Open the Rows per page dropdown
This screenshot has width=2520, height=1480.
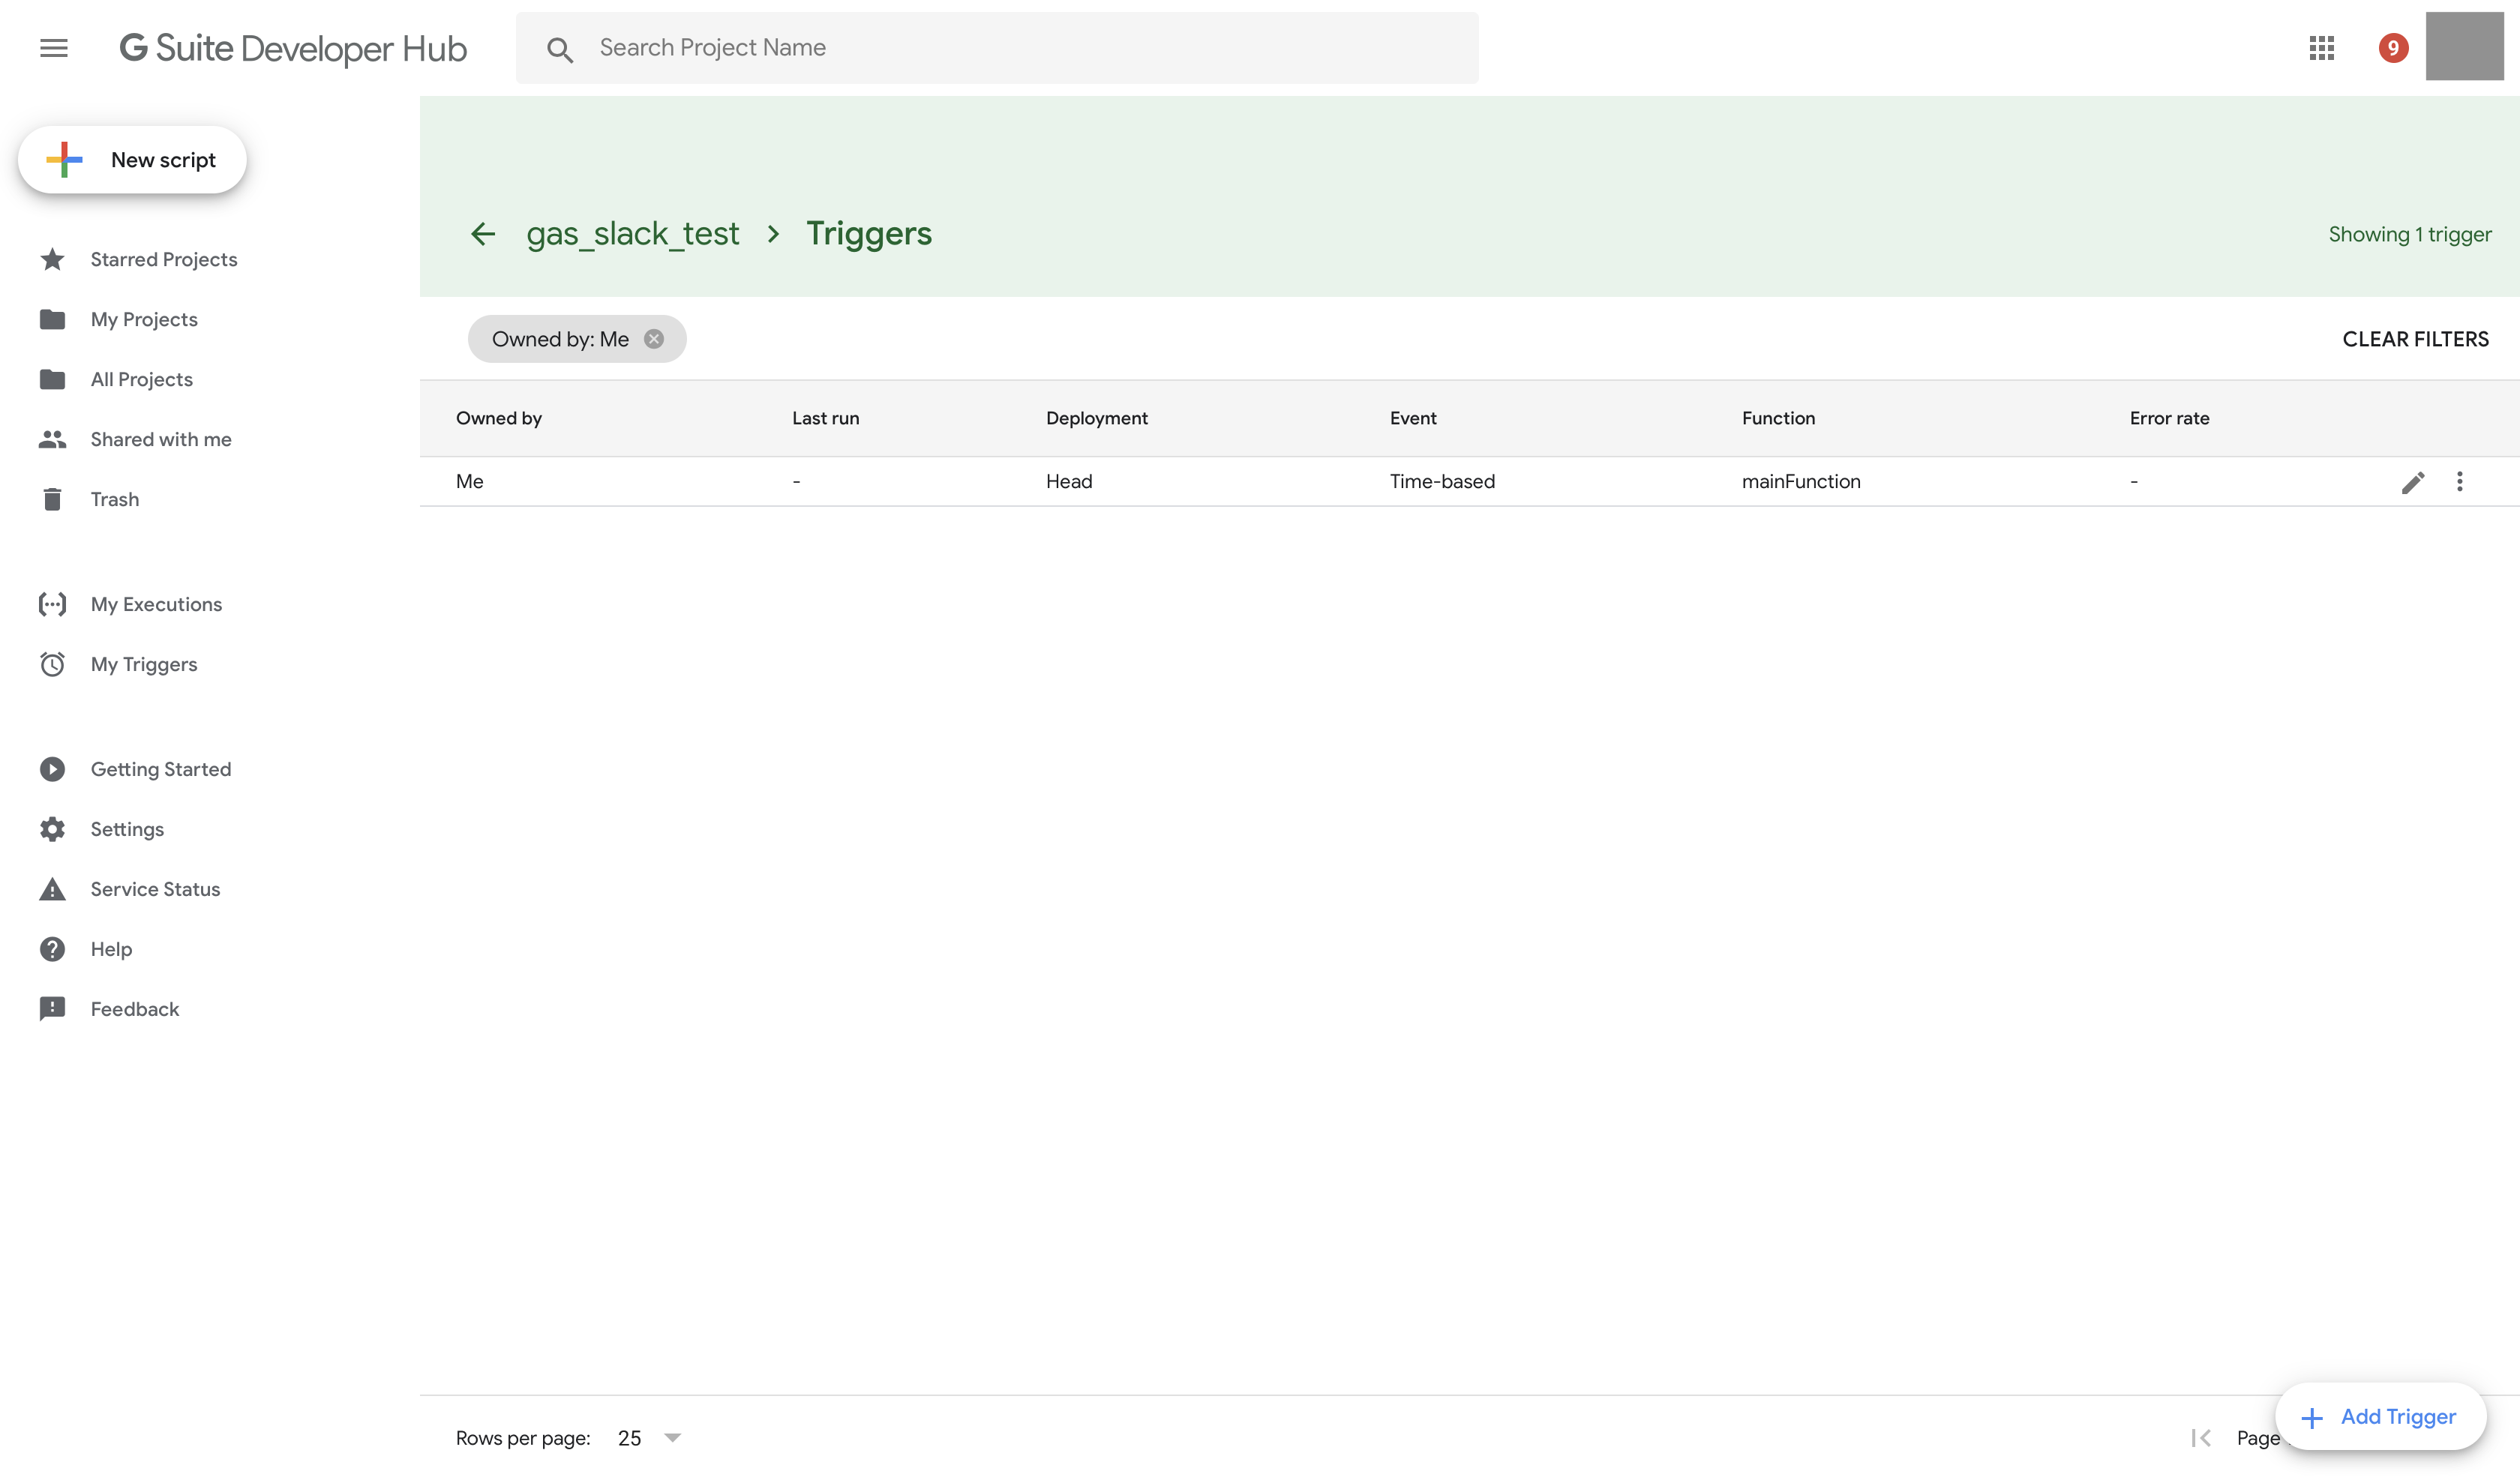pyautogui.click(x=649, y=1438)
